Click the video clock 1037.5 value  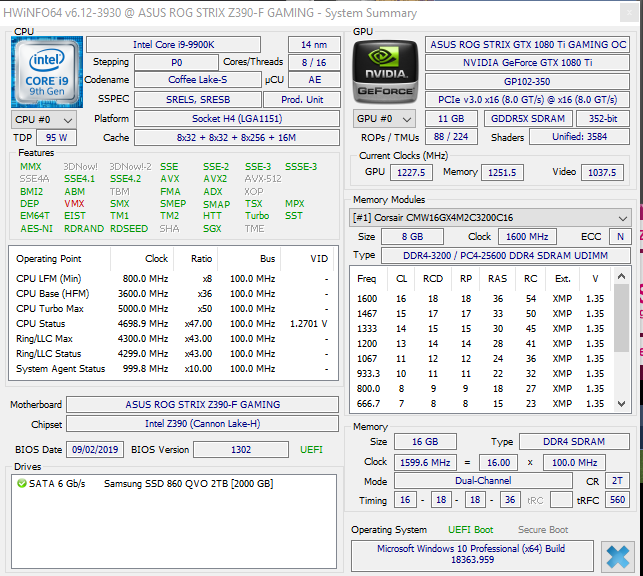tap(602, 173)
